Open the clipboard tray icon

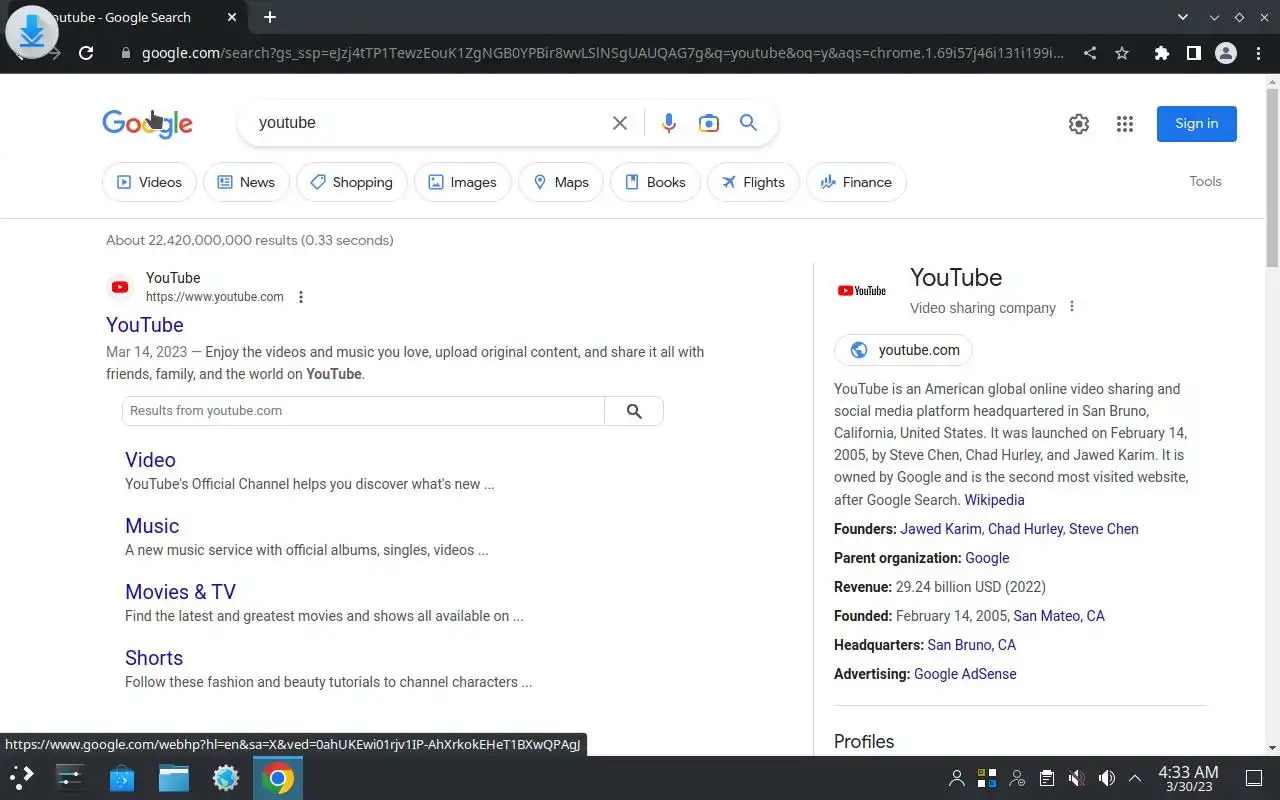tap(1047, 778)
